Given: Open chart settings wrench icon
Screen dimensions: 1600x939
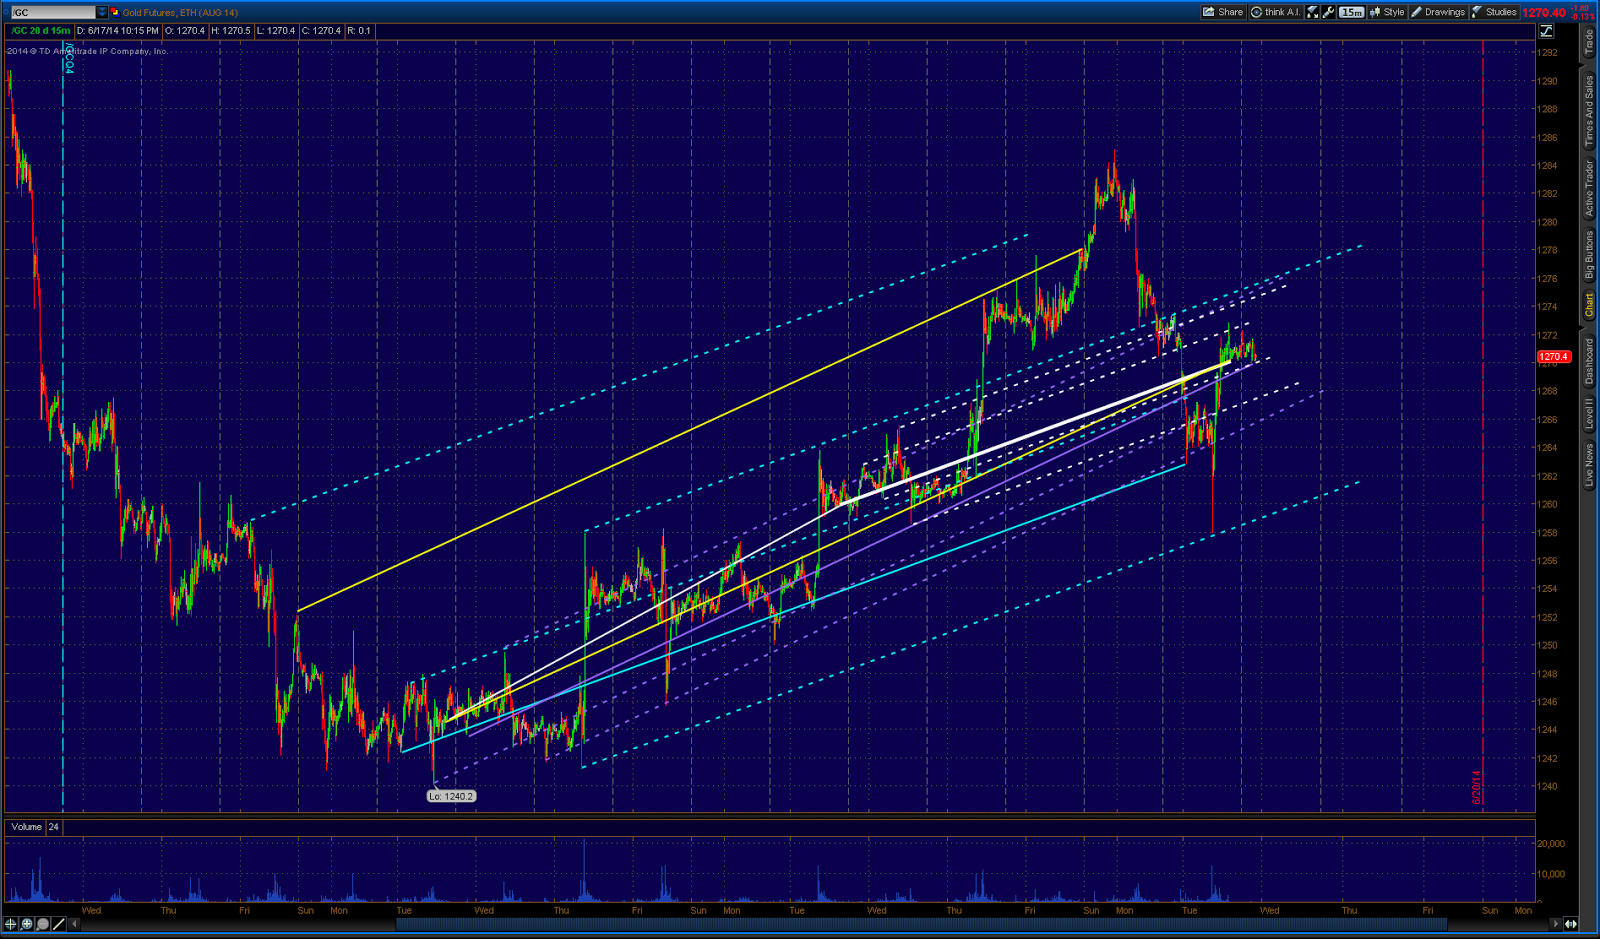Looking at the screenshot, I should pyautogui.click(x=1328, y=12).
